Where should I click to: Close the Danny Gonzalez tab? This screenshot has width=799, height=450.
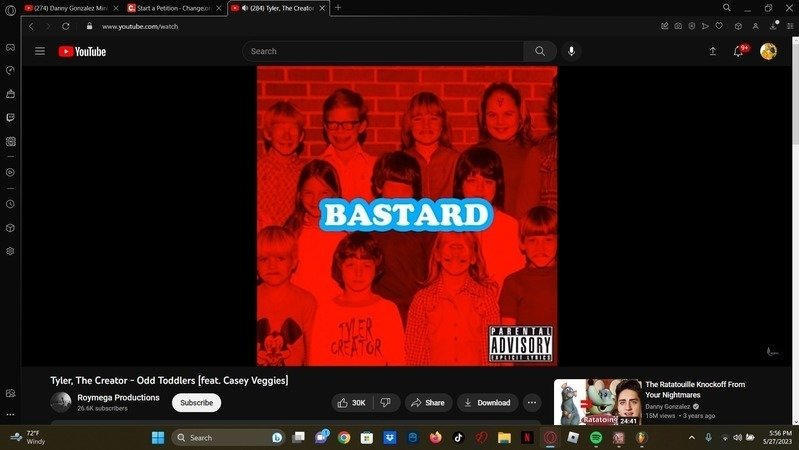pyautogui.click(x=116, y=8)
